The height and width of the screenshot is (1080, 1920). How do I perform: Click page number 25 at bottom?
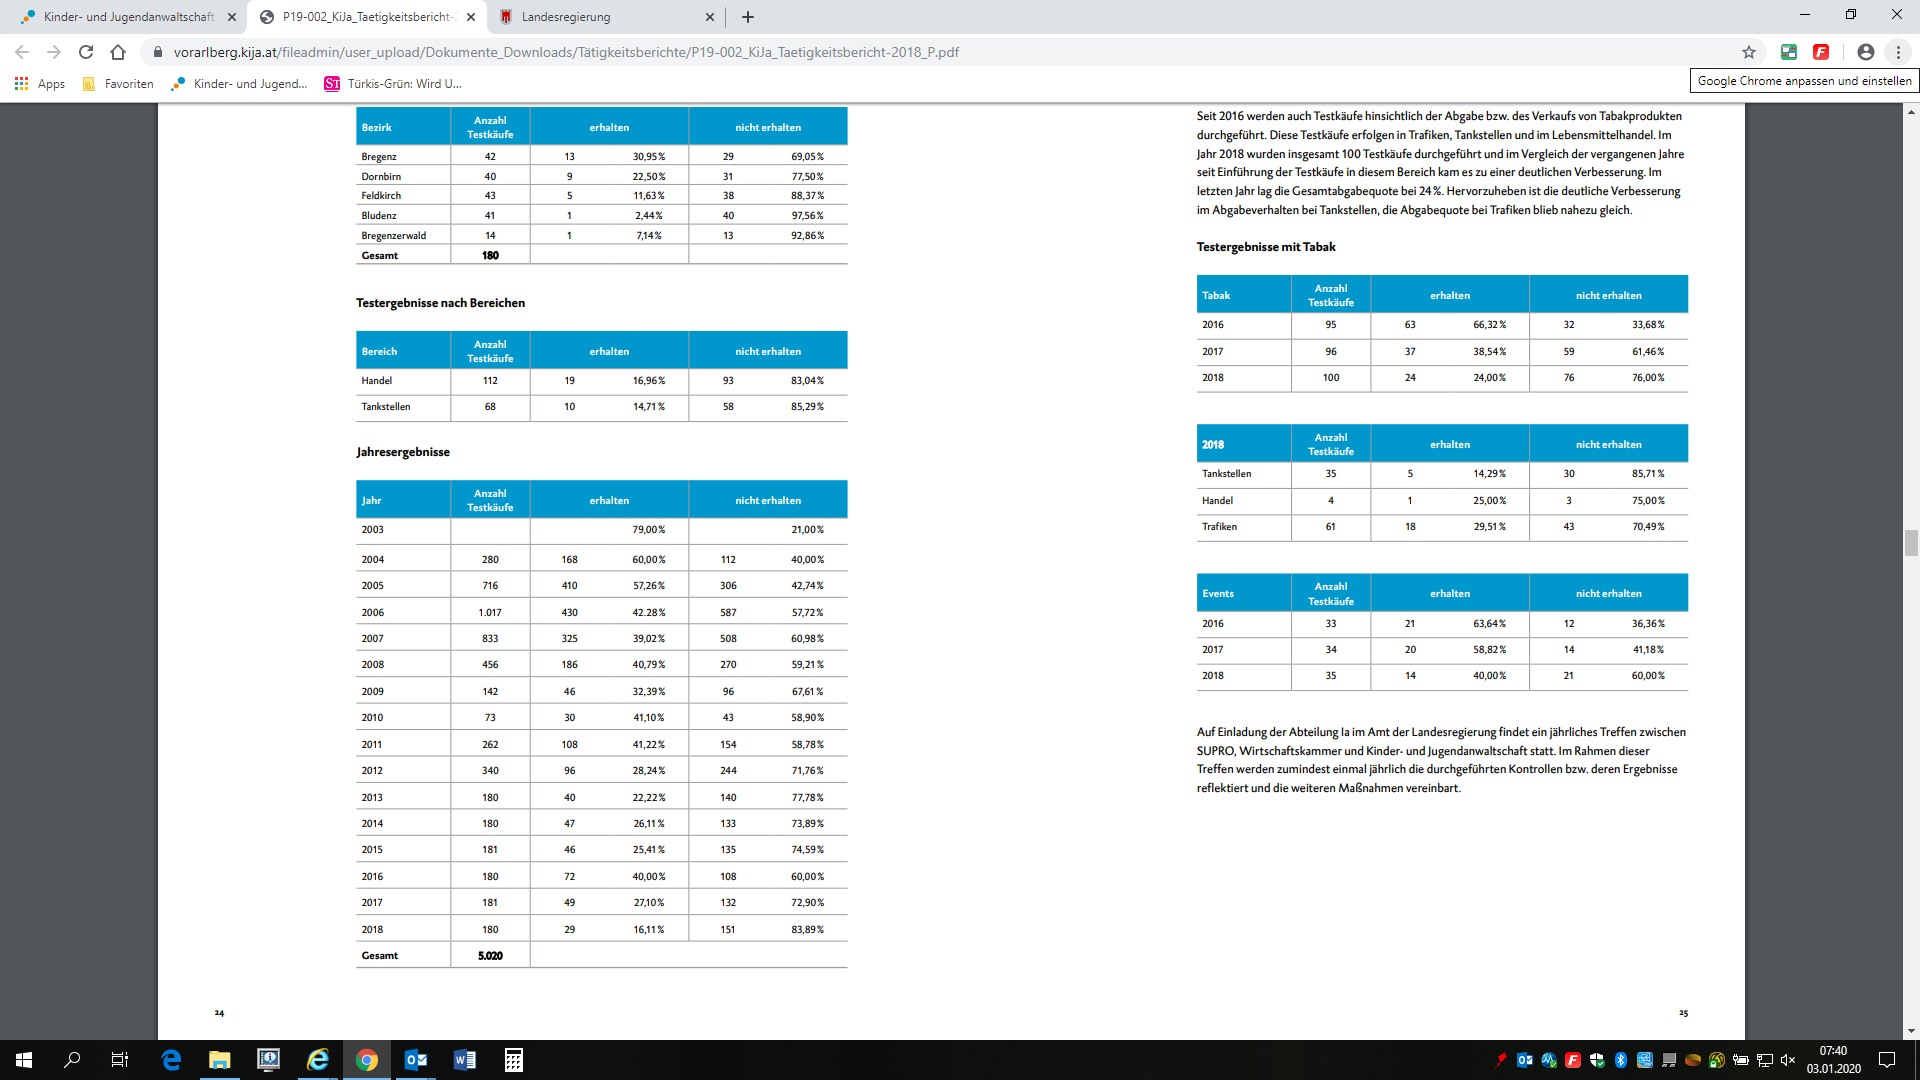(x=1683, y=1014)
